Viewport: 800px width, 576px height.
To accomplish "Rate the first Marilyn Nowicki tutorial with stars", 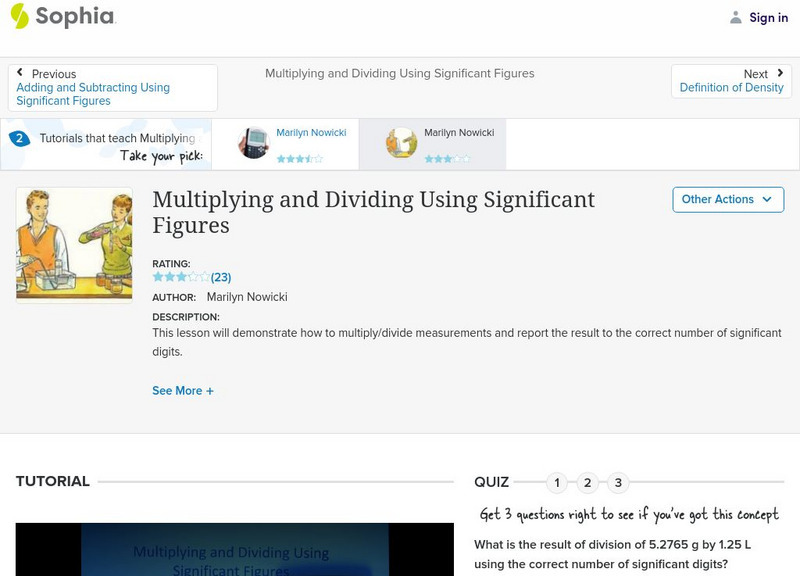I will coord(301,155).
